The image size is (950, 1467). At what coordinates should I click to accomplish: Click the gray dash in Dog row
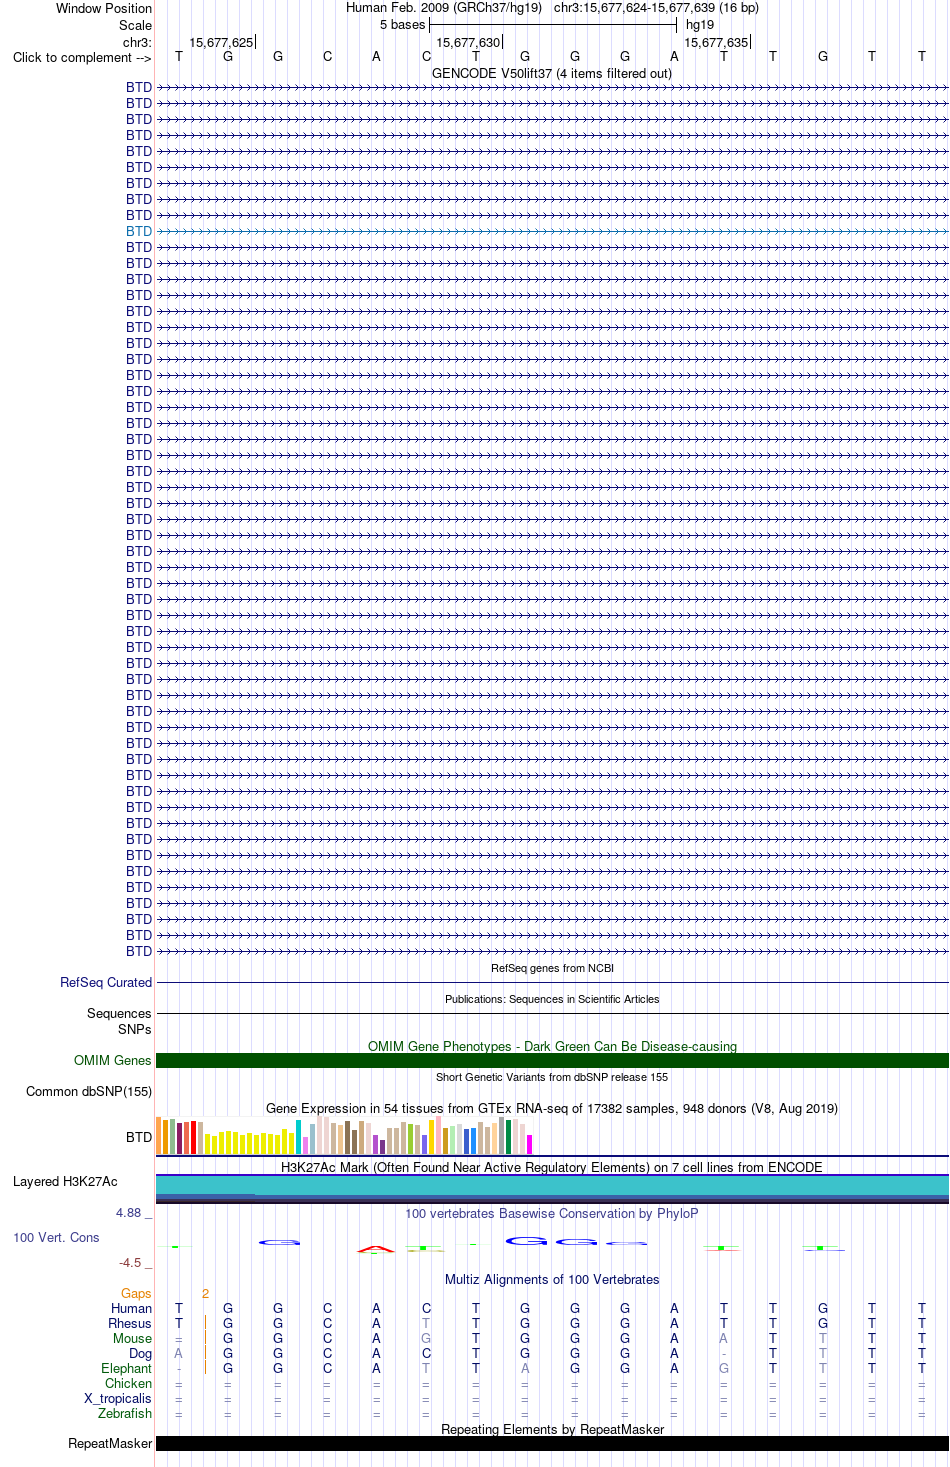[x=724, y=1353]
